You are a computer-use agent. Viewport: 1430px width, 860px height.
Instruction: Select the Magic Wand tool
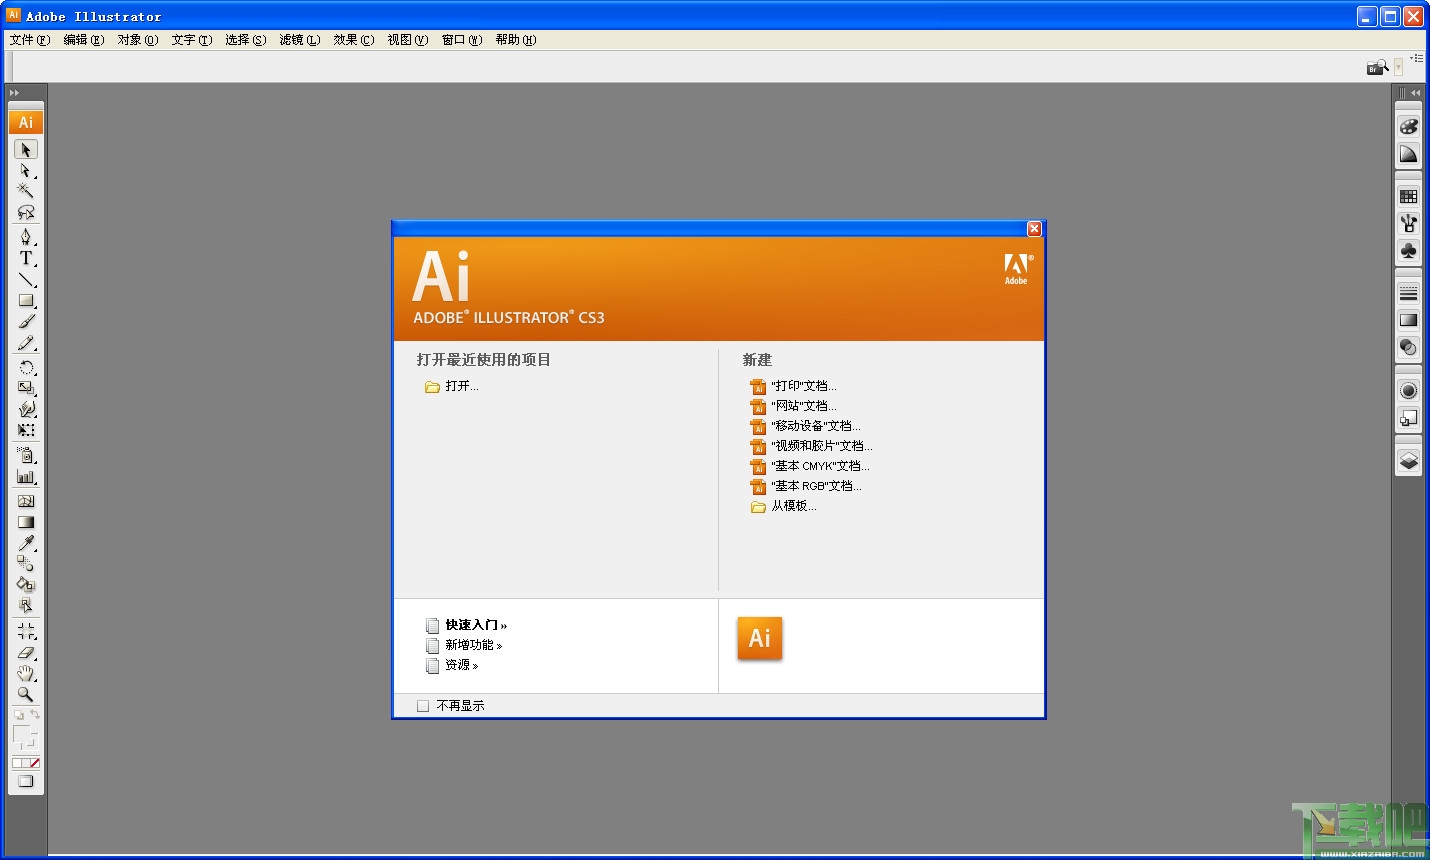(x=26, y=191)
